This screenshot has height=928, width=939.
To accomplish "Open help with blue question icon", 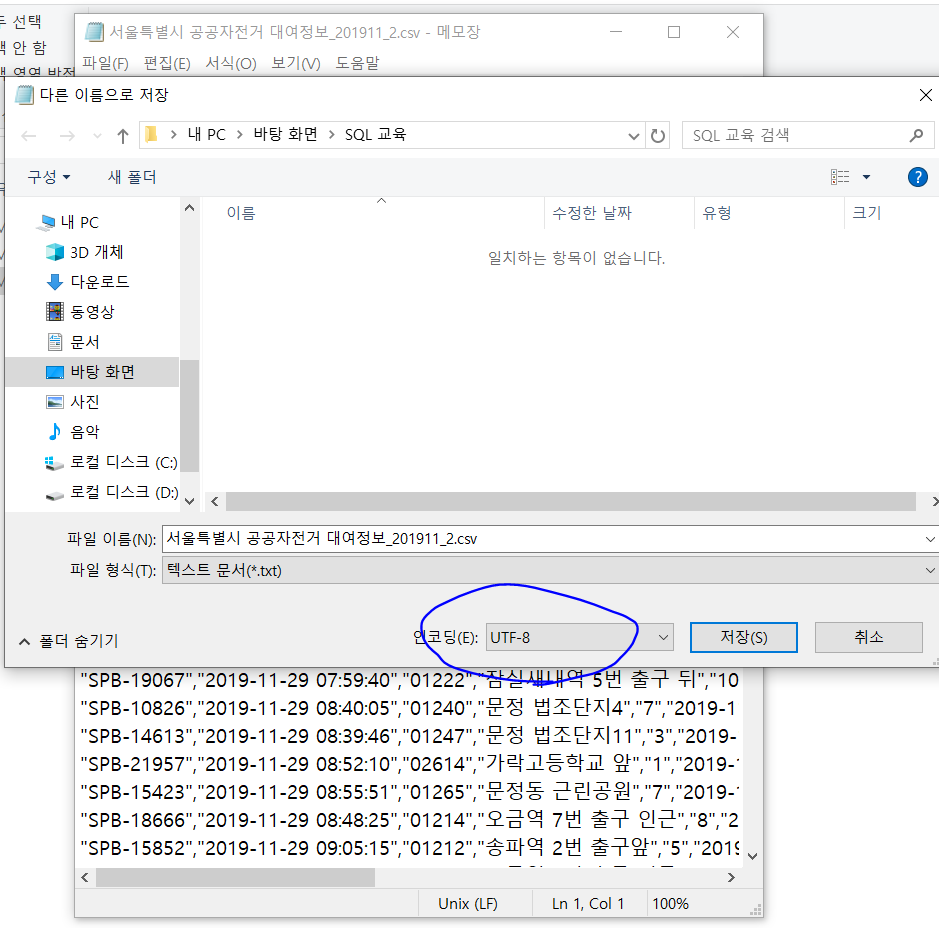I will click(x=917, y=177).
